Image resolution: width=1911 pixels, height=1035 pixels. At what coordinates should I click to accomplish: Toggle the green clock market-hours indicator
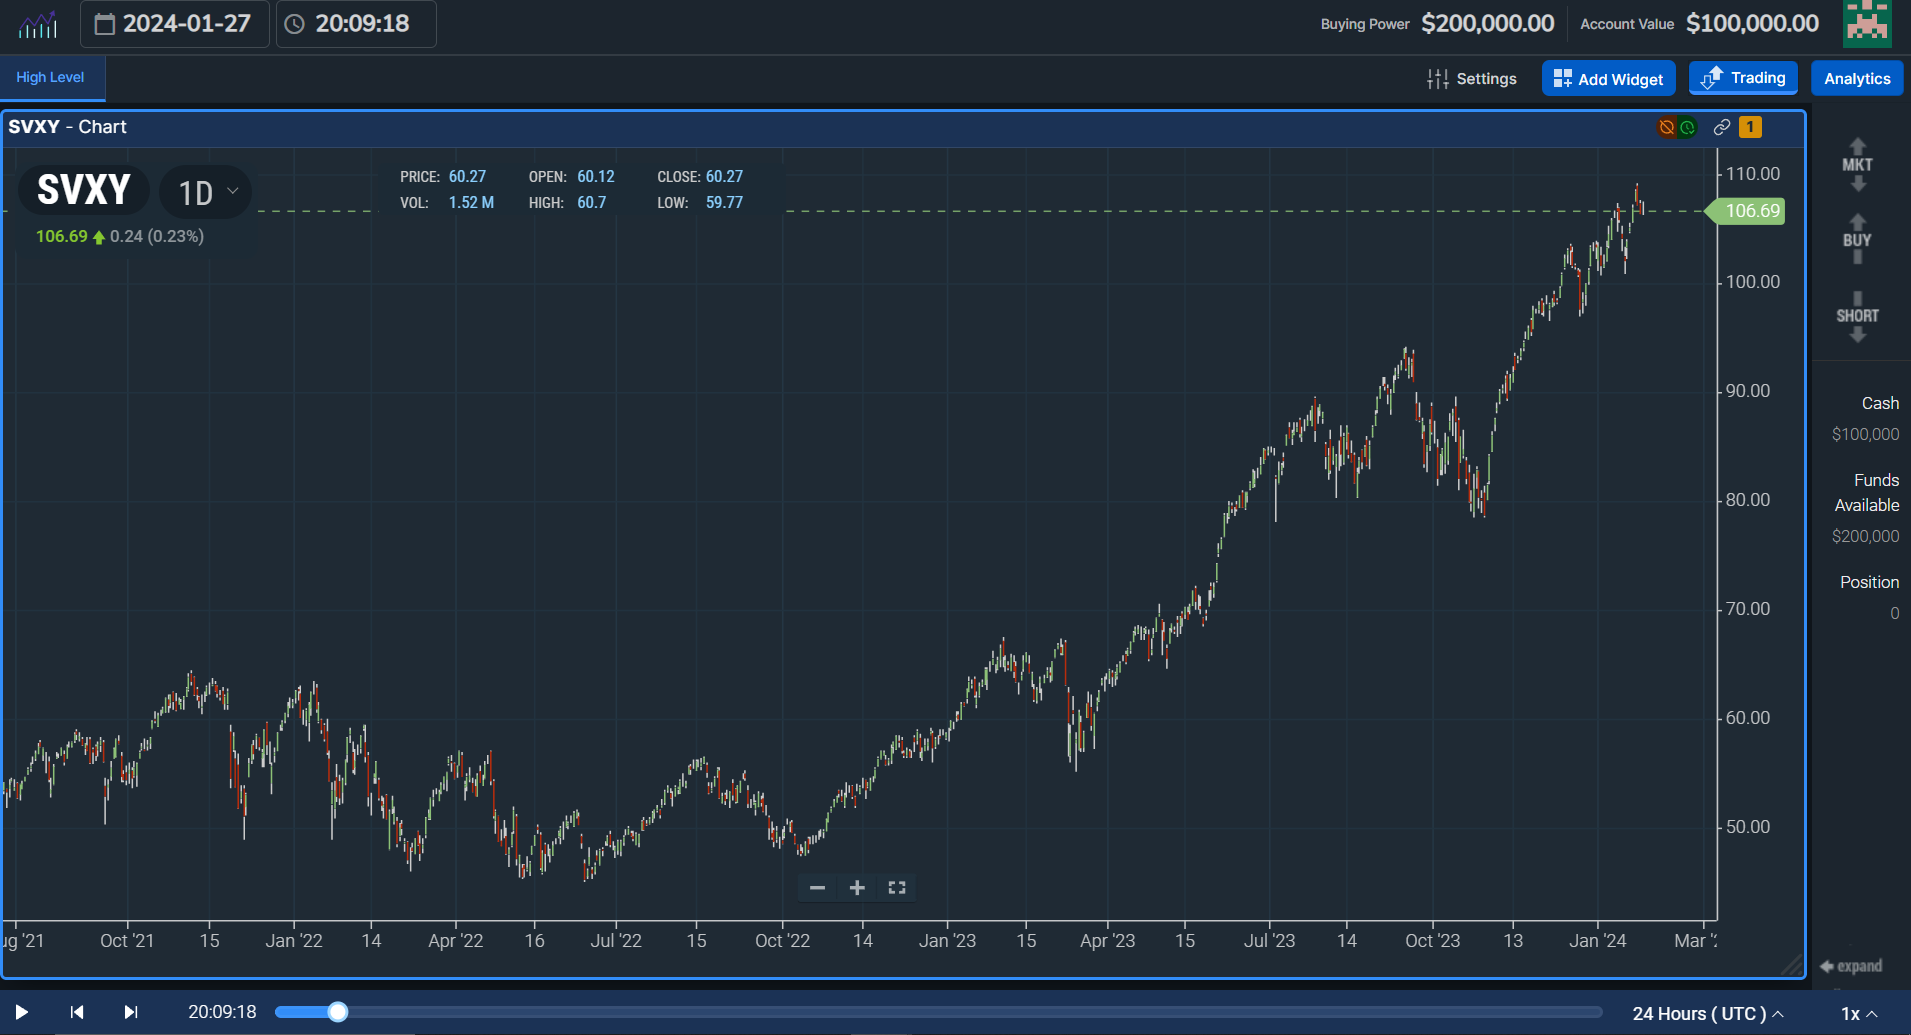(1689, 127)
